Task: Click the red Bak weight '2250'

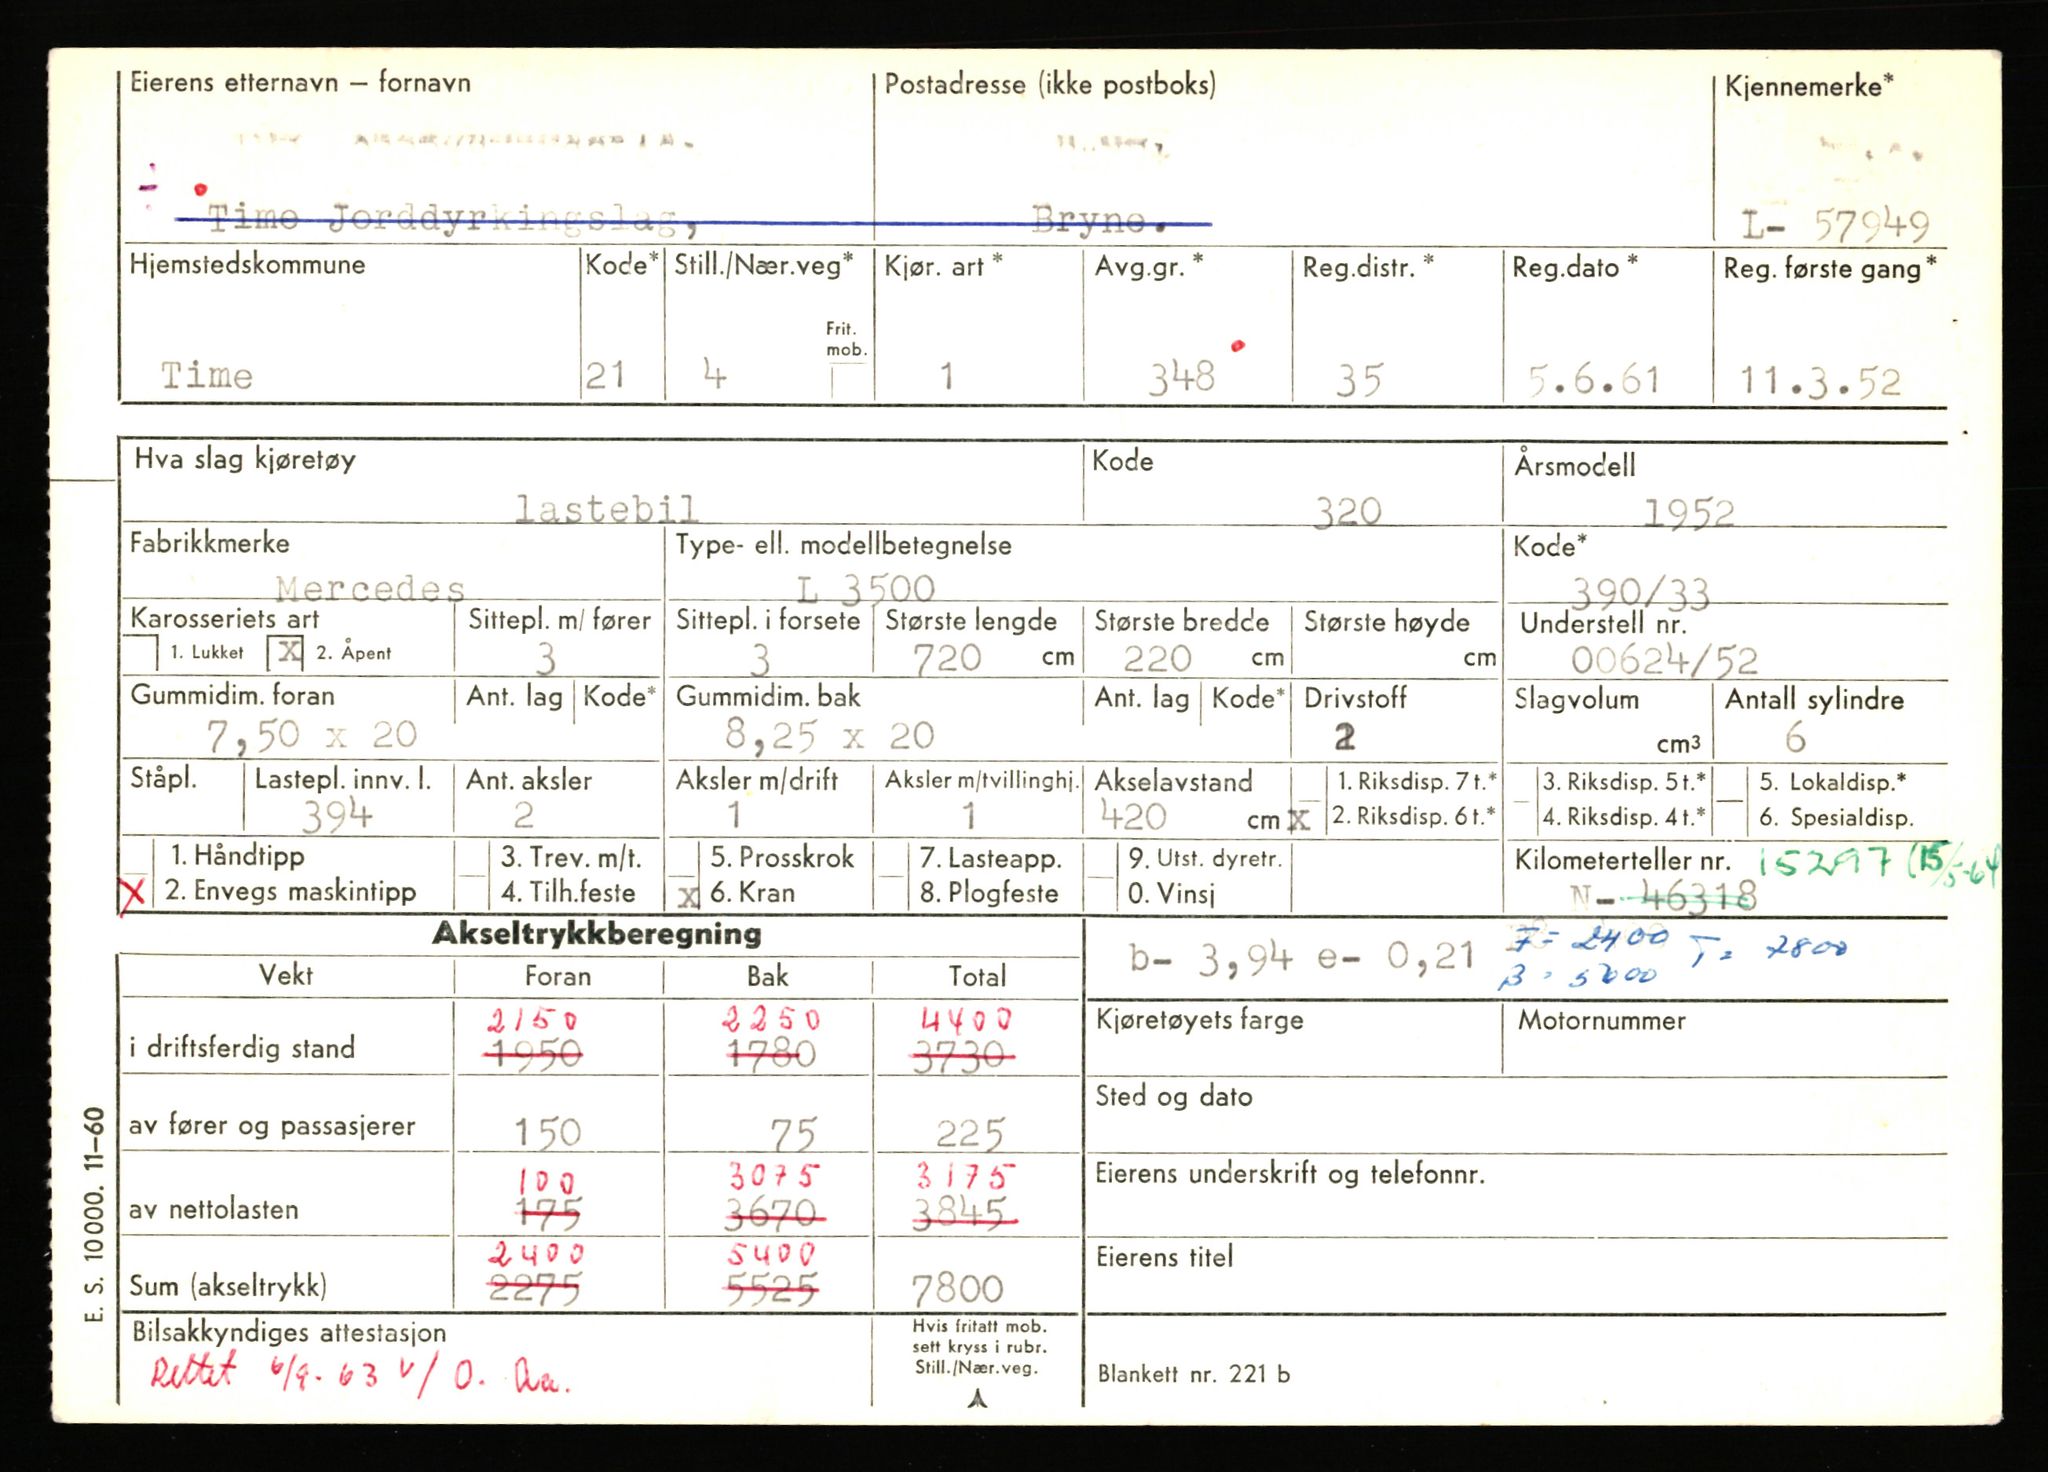Action: 771,1020
